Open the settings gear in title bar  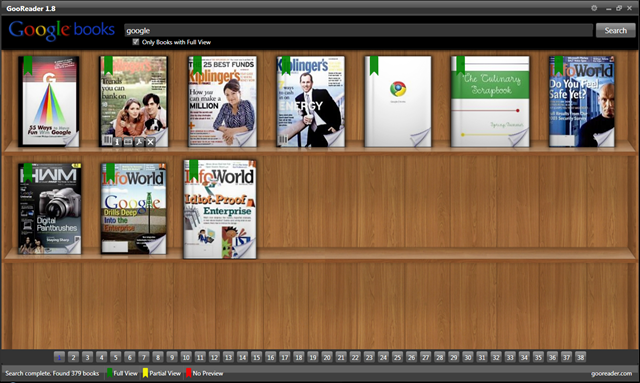click(x=594, y=8)
